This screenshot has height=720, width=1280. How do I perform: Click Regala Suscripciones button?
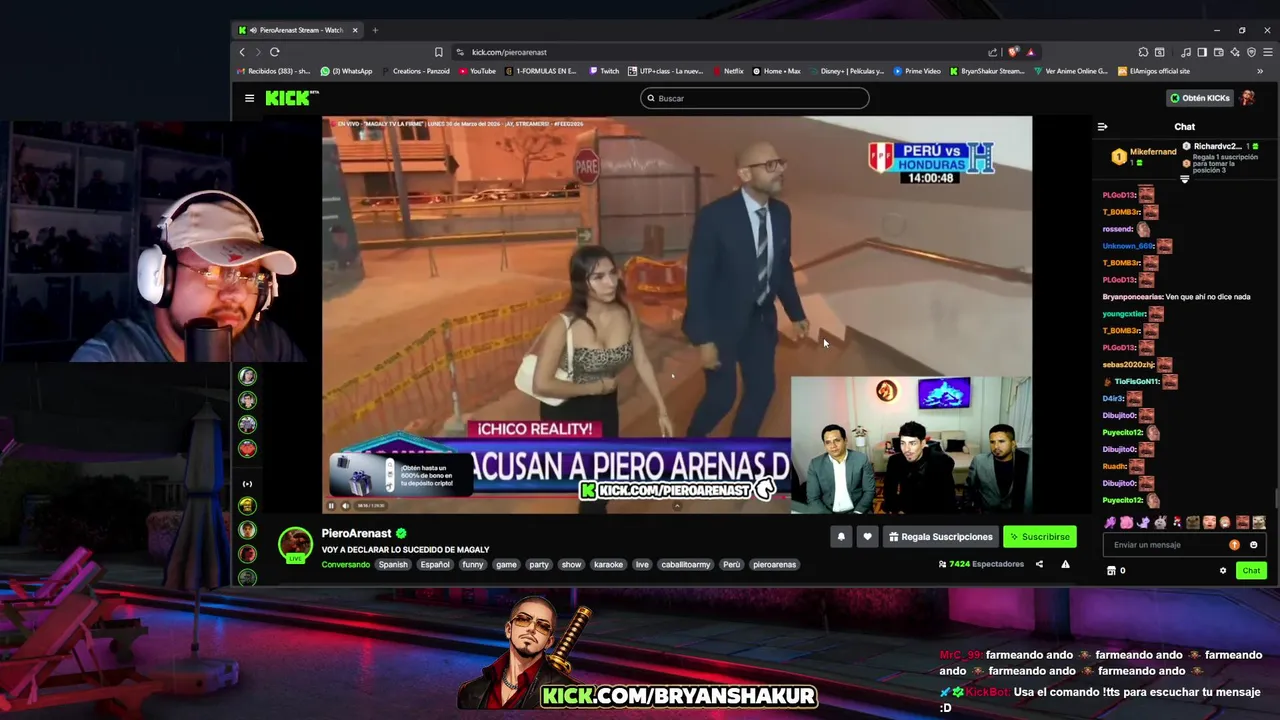click(941, 537)
